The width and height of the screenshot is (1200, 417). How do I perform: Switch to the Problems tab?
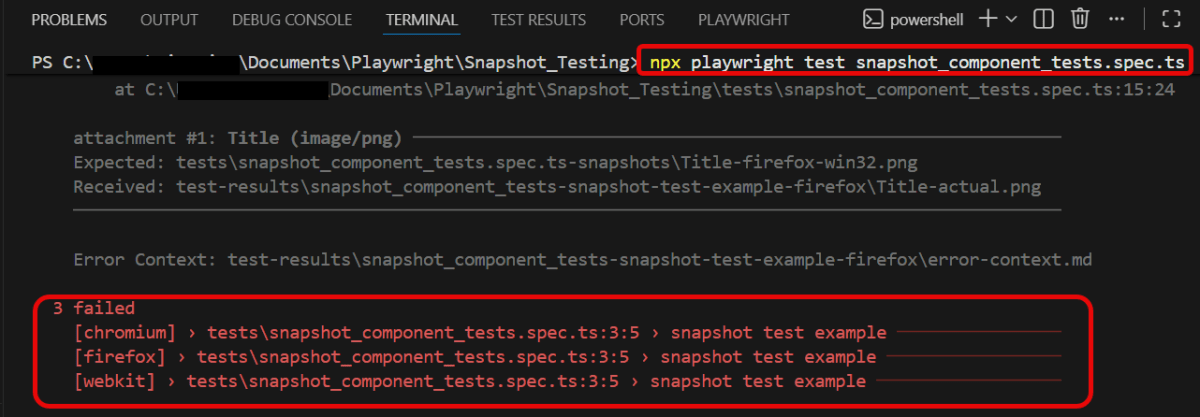[x=69, y=20]
